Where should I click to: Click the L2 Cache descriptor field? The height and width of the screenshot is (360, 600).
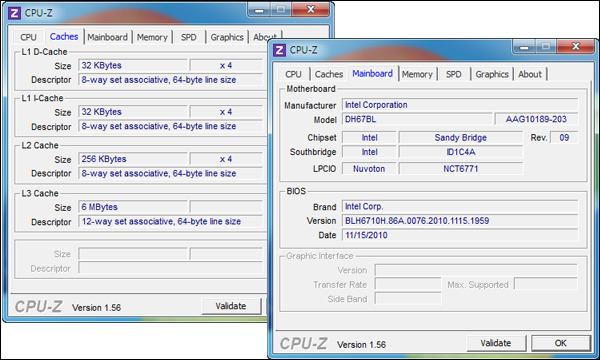click(172, 173)
